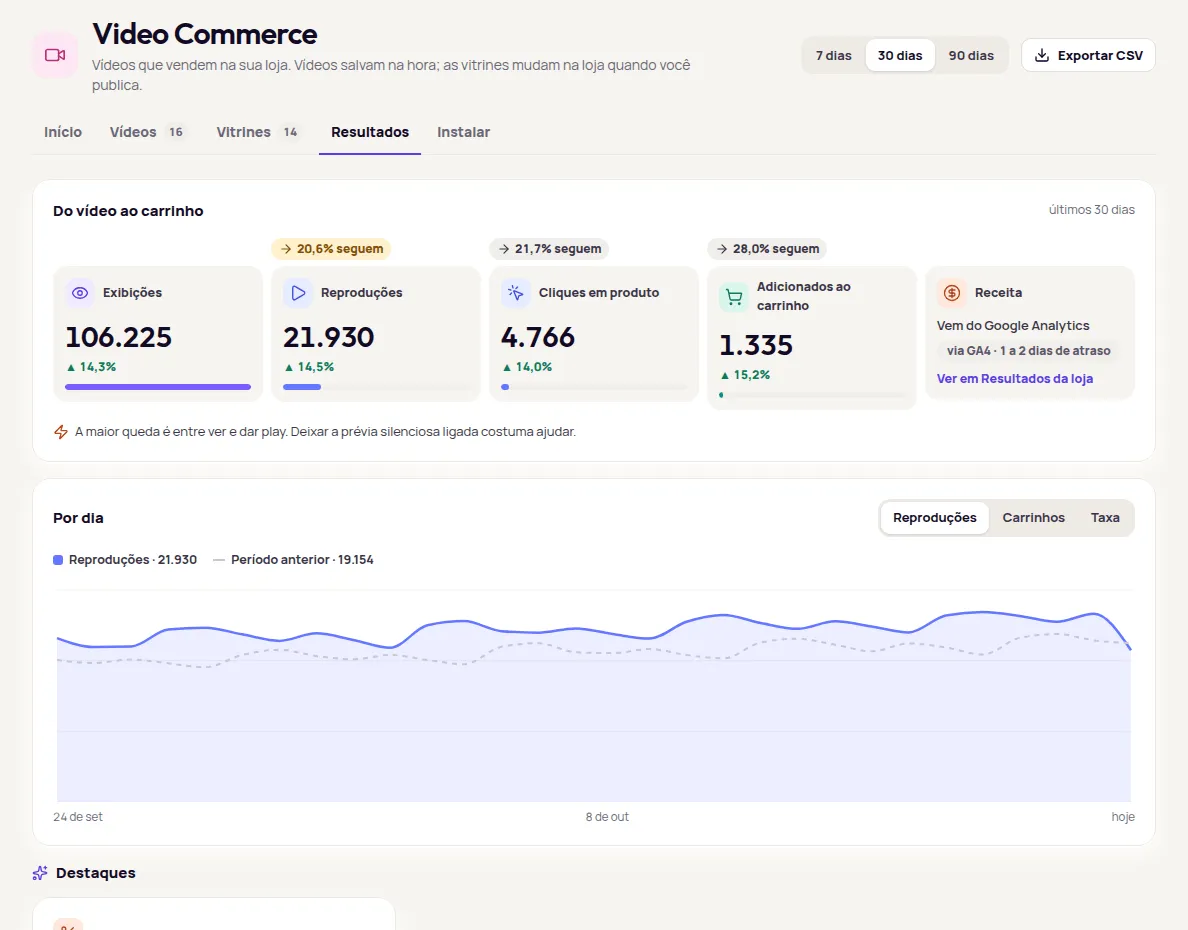Select the 7 dias period
Image resolution: width=1188 pixels, height=930 pixels.
point(833,55)
